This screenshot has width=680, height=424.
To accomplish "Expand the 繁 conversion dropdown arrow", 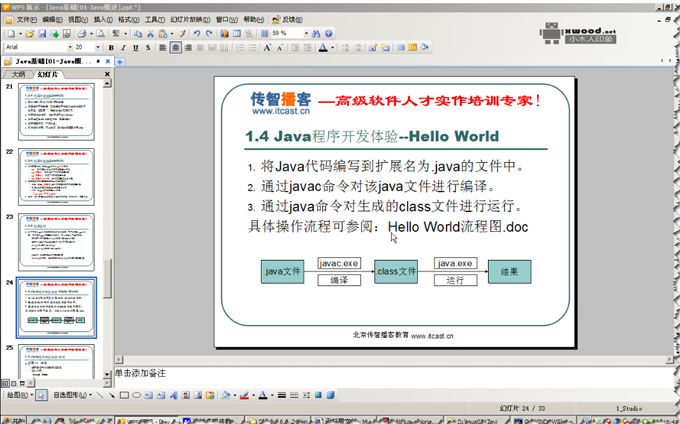I will click(x=125, y=34).
